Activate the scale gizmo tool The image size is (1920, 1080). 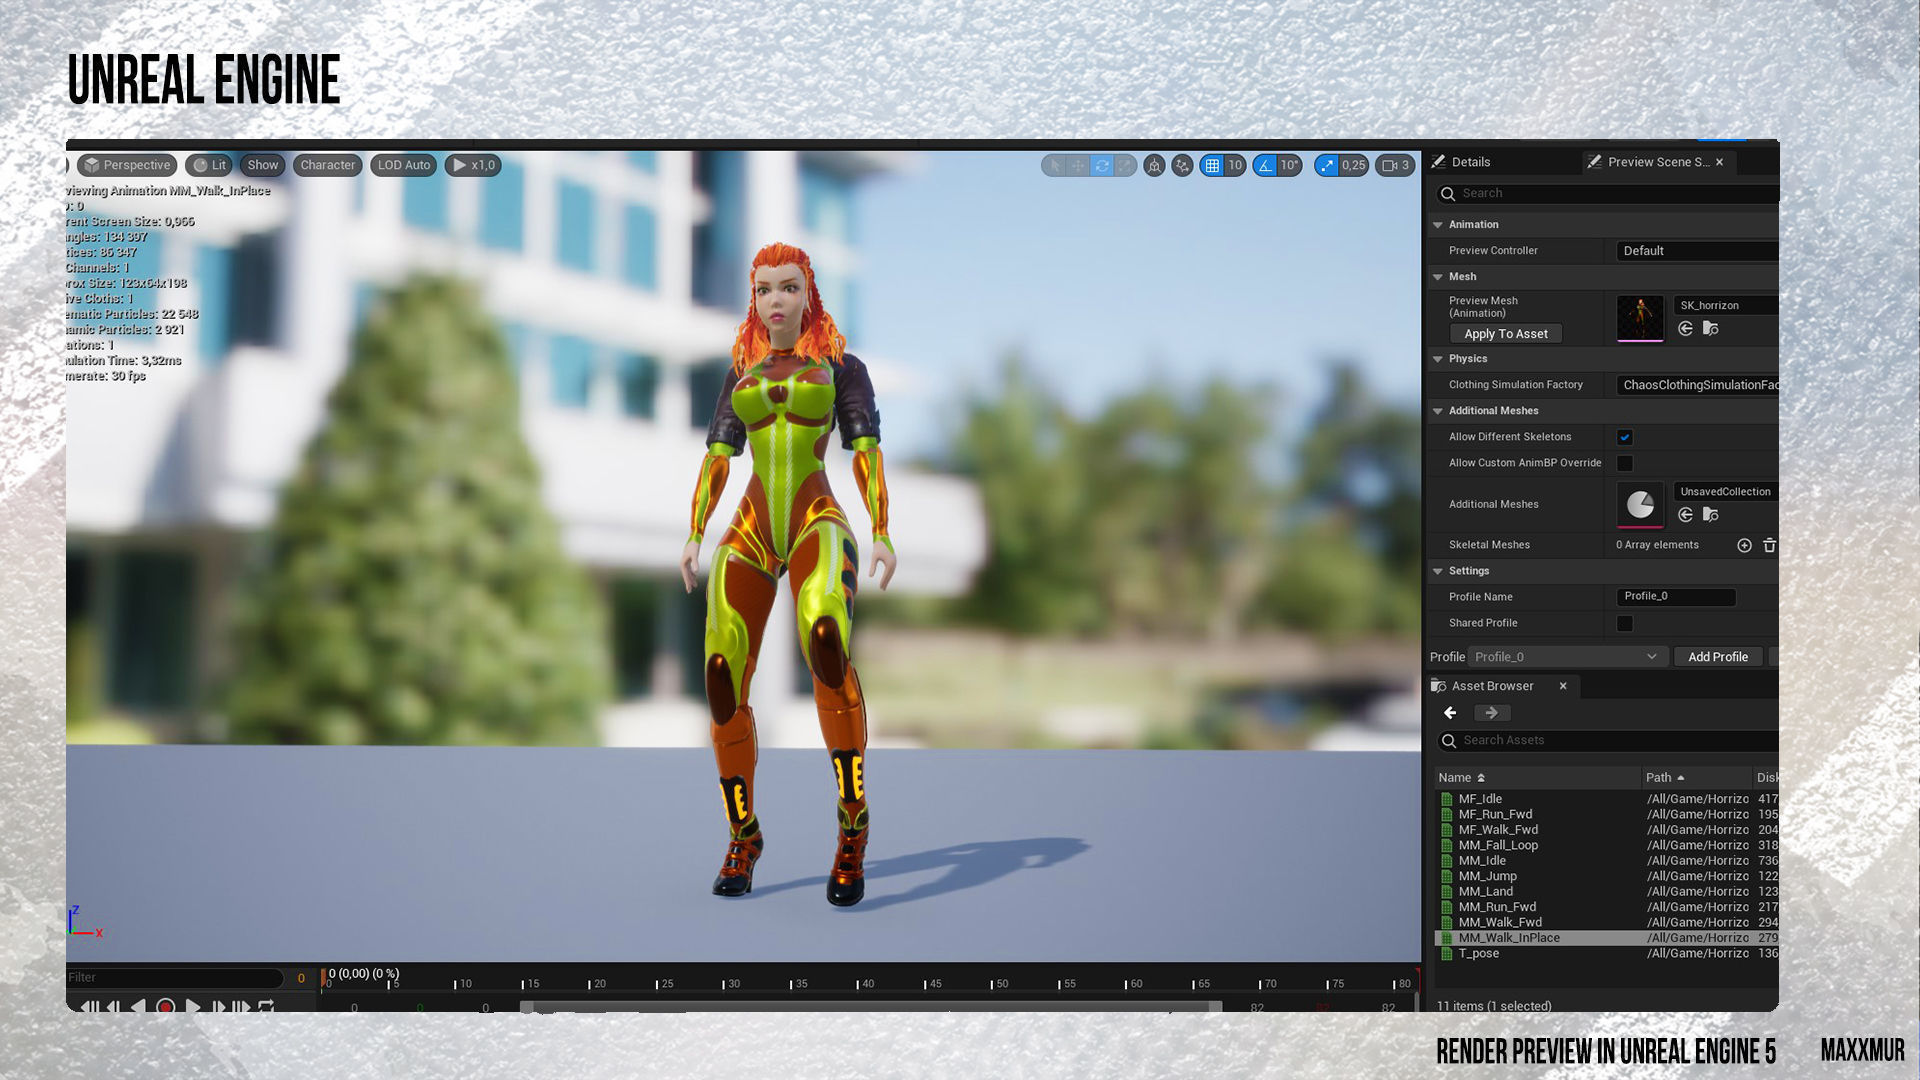click(1126, 165)
